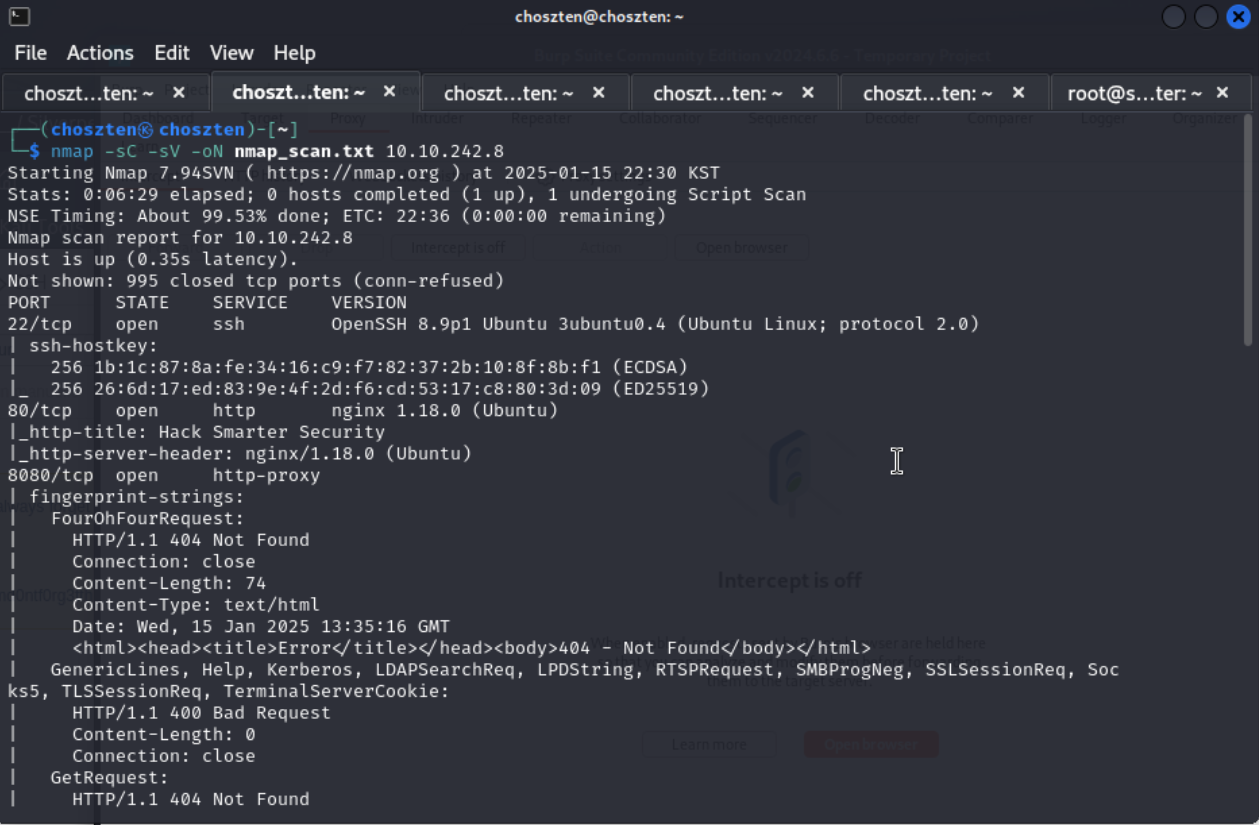Click the PORT column header

29,302
